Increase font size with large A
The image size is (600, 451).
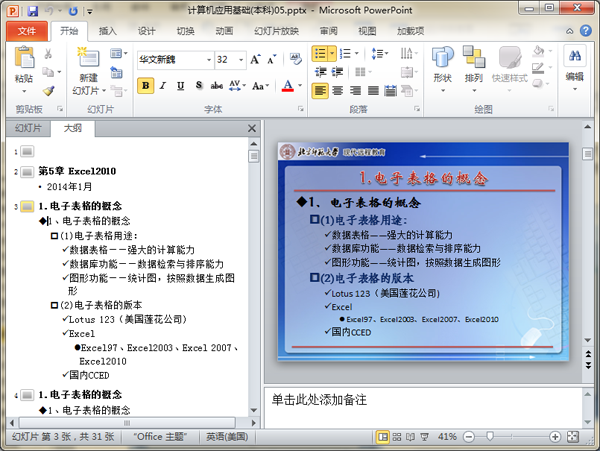[x=255, y=60]
